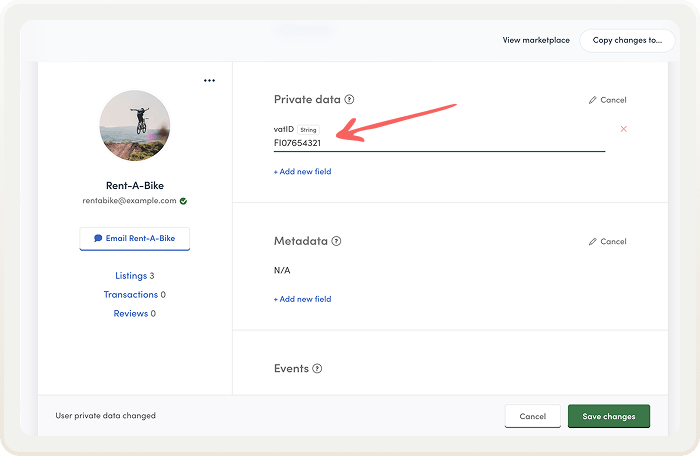The image size is (700, 456).
Task: Click the String type badge next to vatID
Action: (x=308, y=130)
